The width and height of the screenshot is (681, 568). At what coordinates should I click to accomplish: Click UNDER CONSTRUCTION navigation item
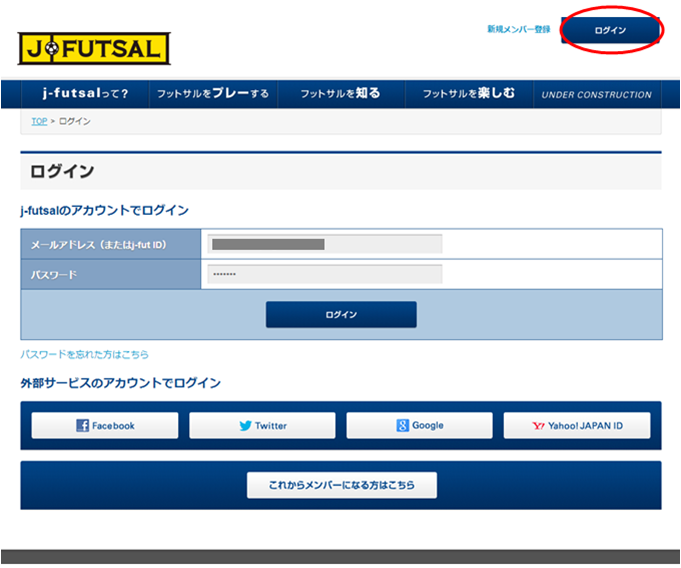pyautogui.click(x=596, y=95)
